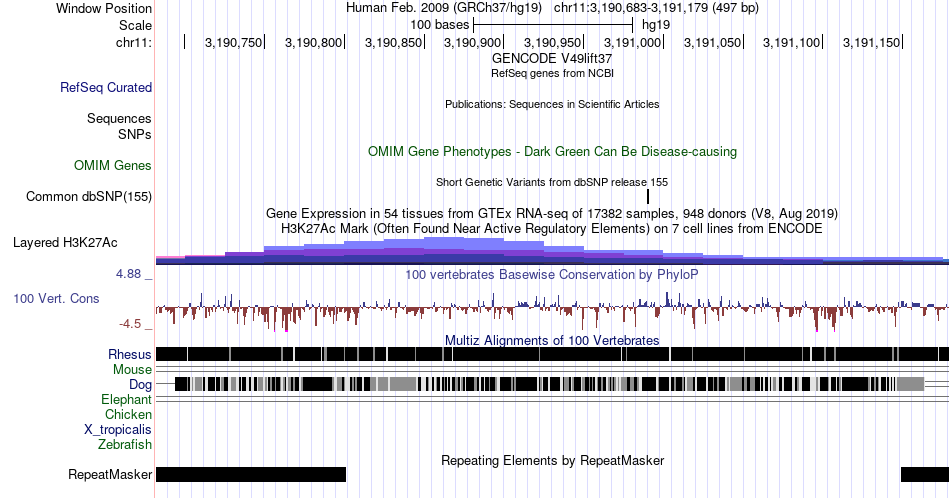Click the Layered H3K27Ac track label

(65, 242)
